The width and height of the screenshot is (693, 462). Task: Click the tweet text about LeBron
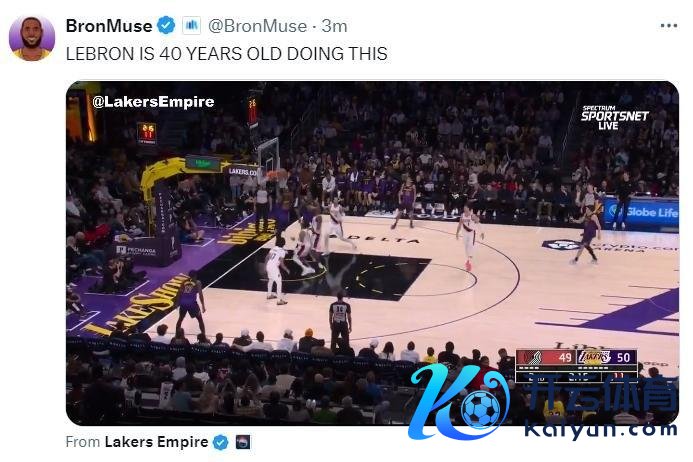tap(227, 54)
